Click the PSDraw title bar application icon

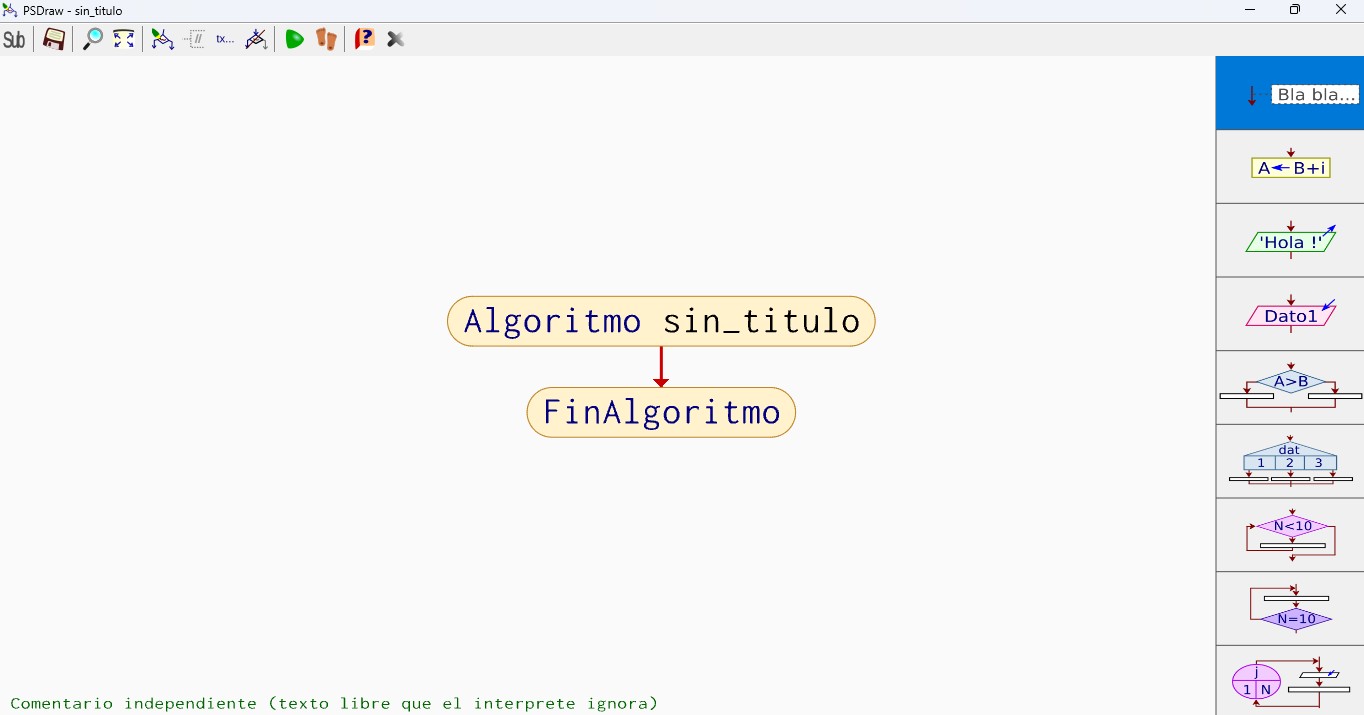coord(10,10)
